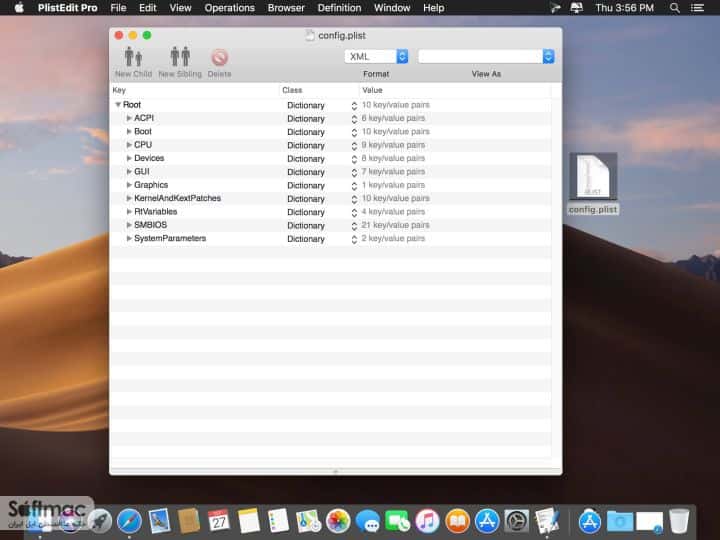The height and width of the screenshot is (540, 720).
Task: Open the Operations menu
Action: pos(230,8)
